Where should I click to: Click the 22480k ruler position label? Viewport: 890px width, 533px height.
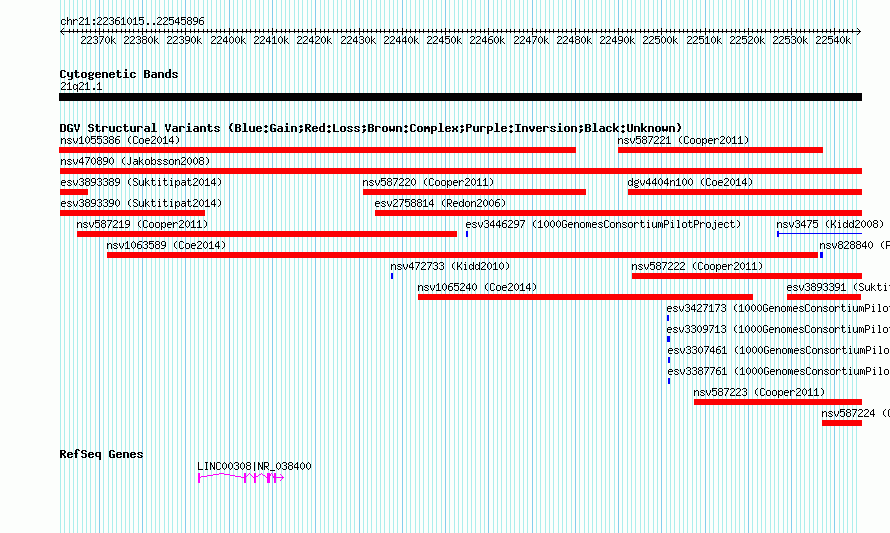point(574,40)
